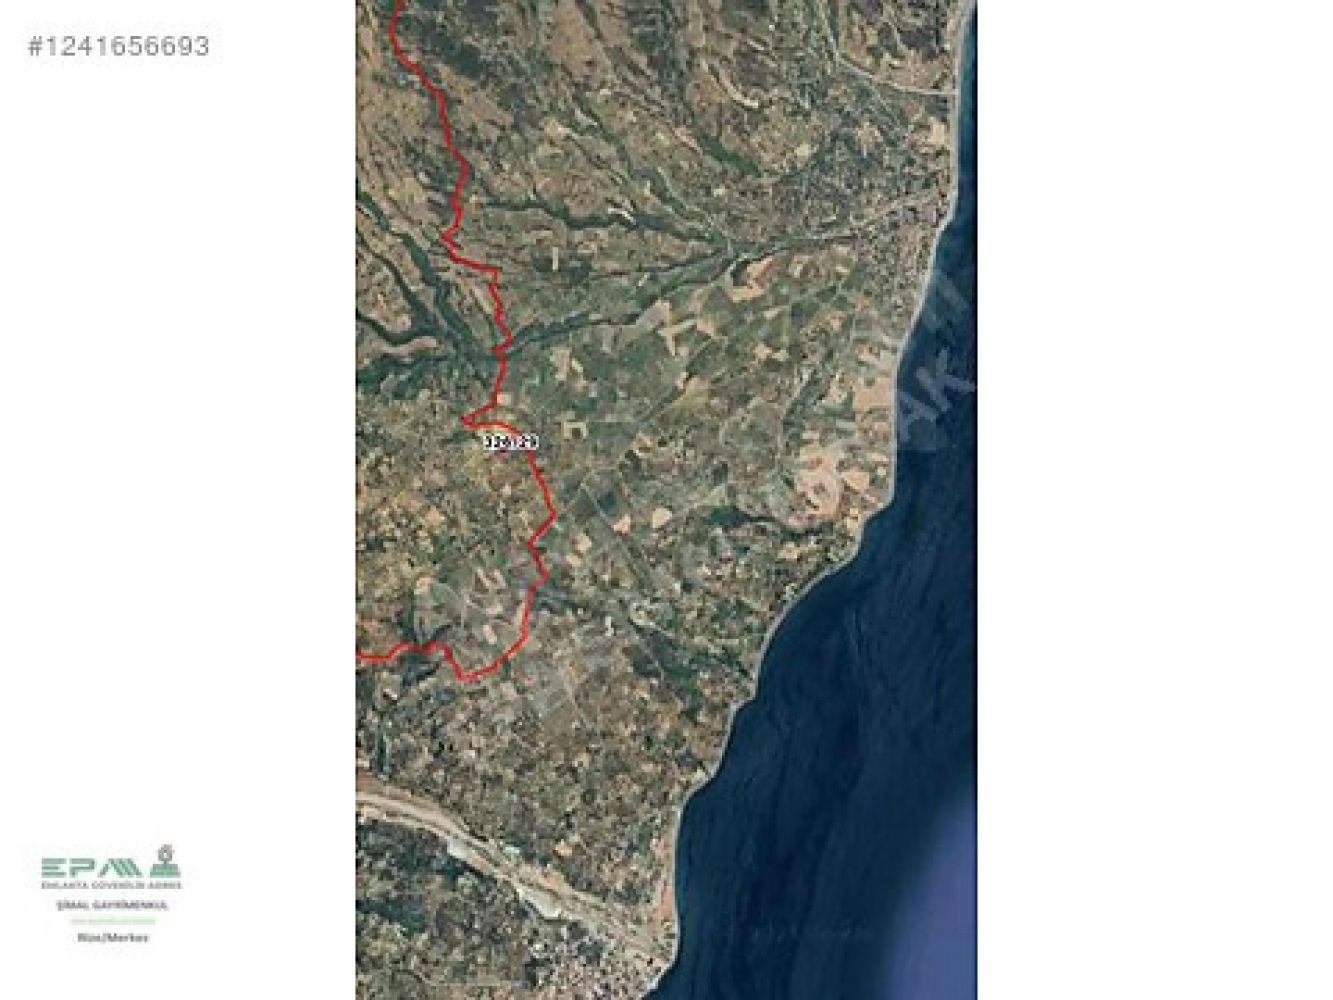Select the tagline under the EPM logo

coord(111,885)
